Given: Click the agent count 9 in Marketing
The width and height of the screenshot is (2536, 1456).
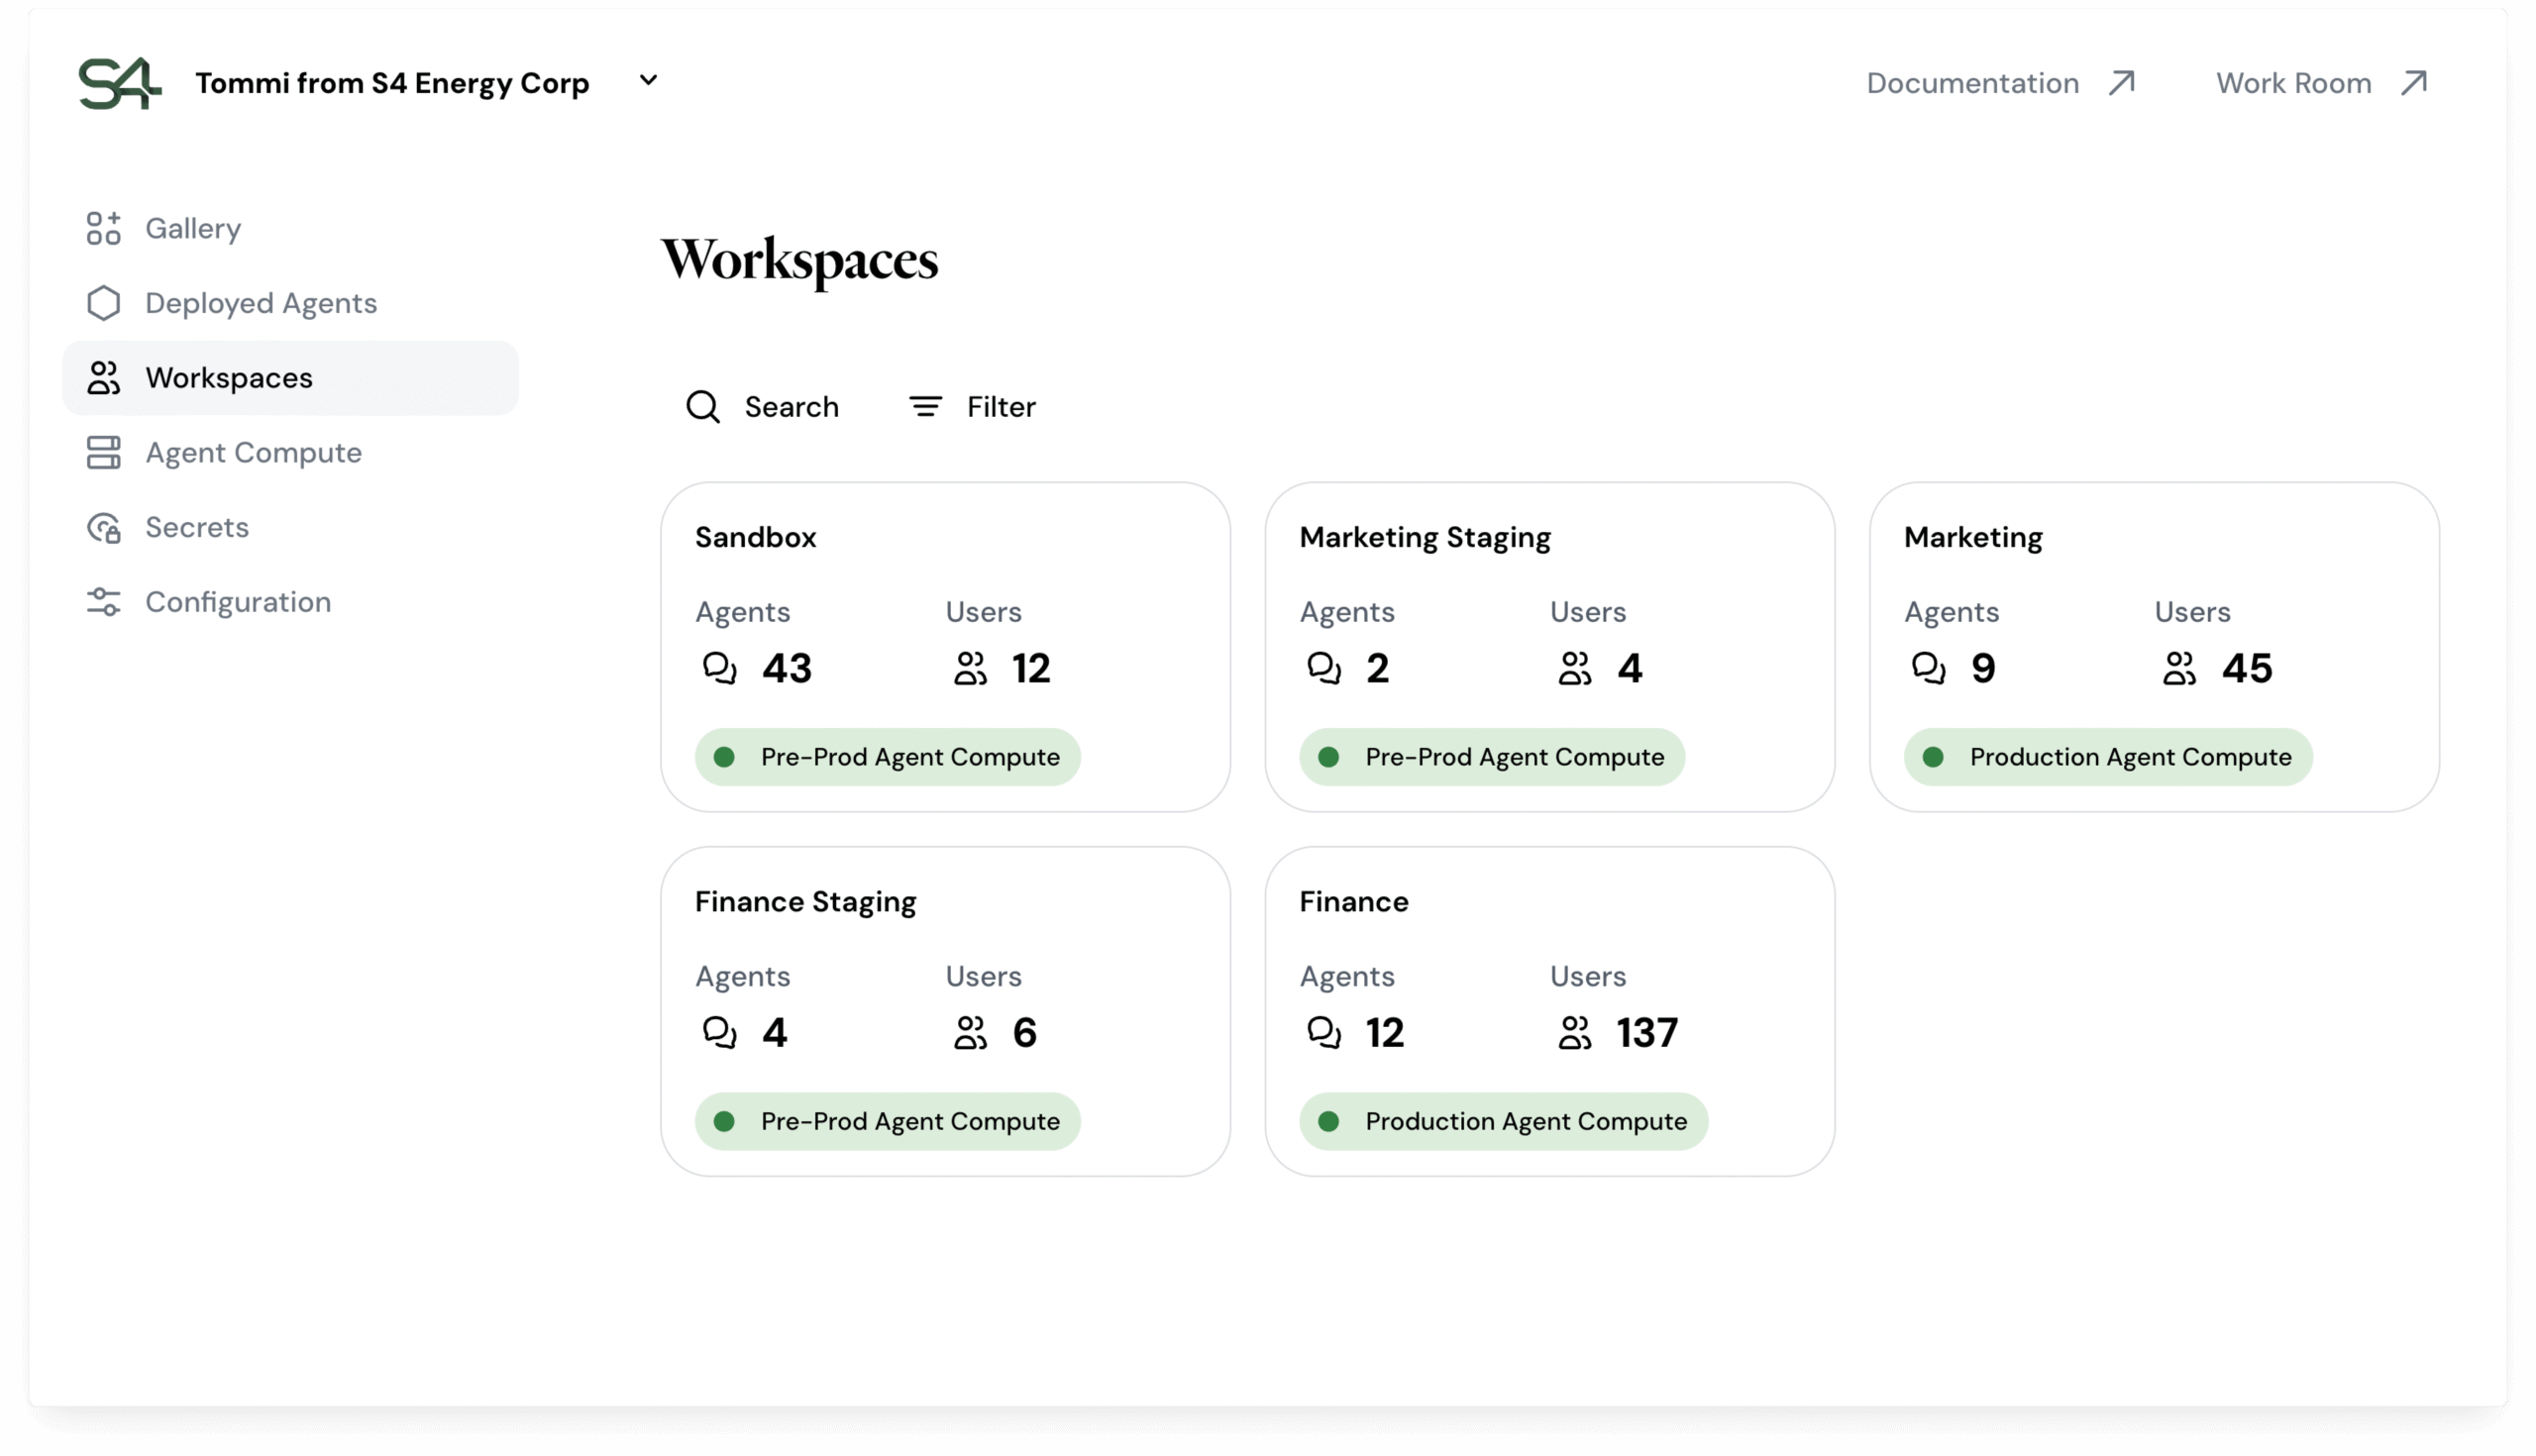Looking at the screenshot, I should pyautogui.click(x=1983, y=668).
